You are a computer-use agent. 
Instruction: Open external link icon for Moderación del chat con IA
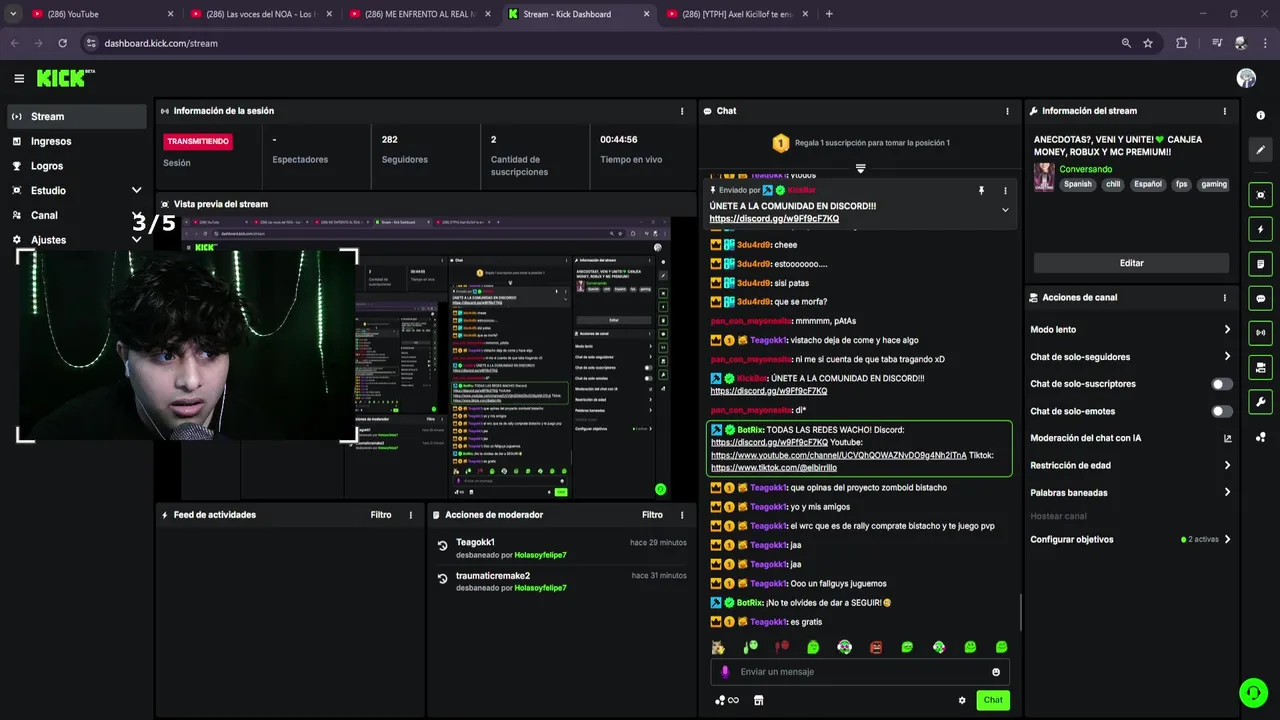1228,438
